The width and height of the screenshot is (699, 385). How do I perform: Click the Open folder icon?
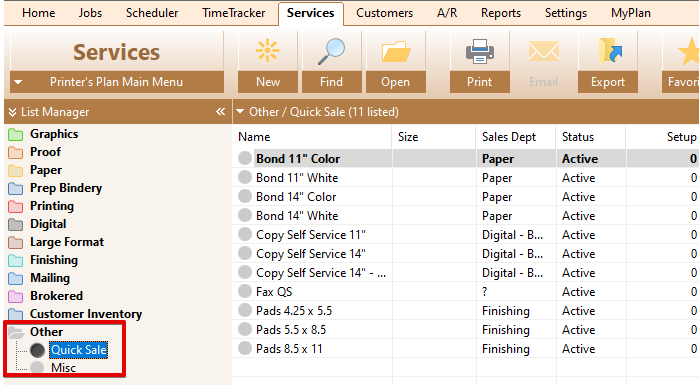395,51
